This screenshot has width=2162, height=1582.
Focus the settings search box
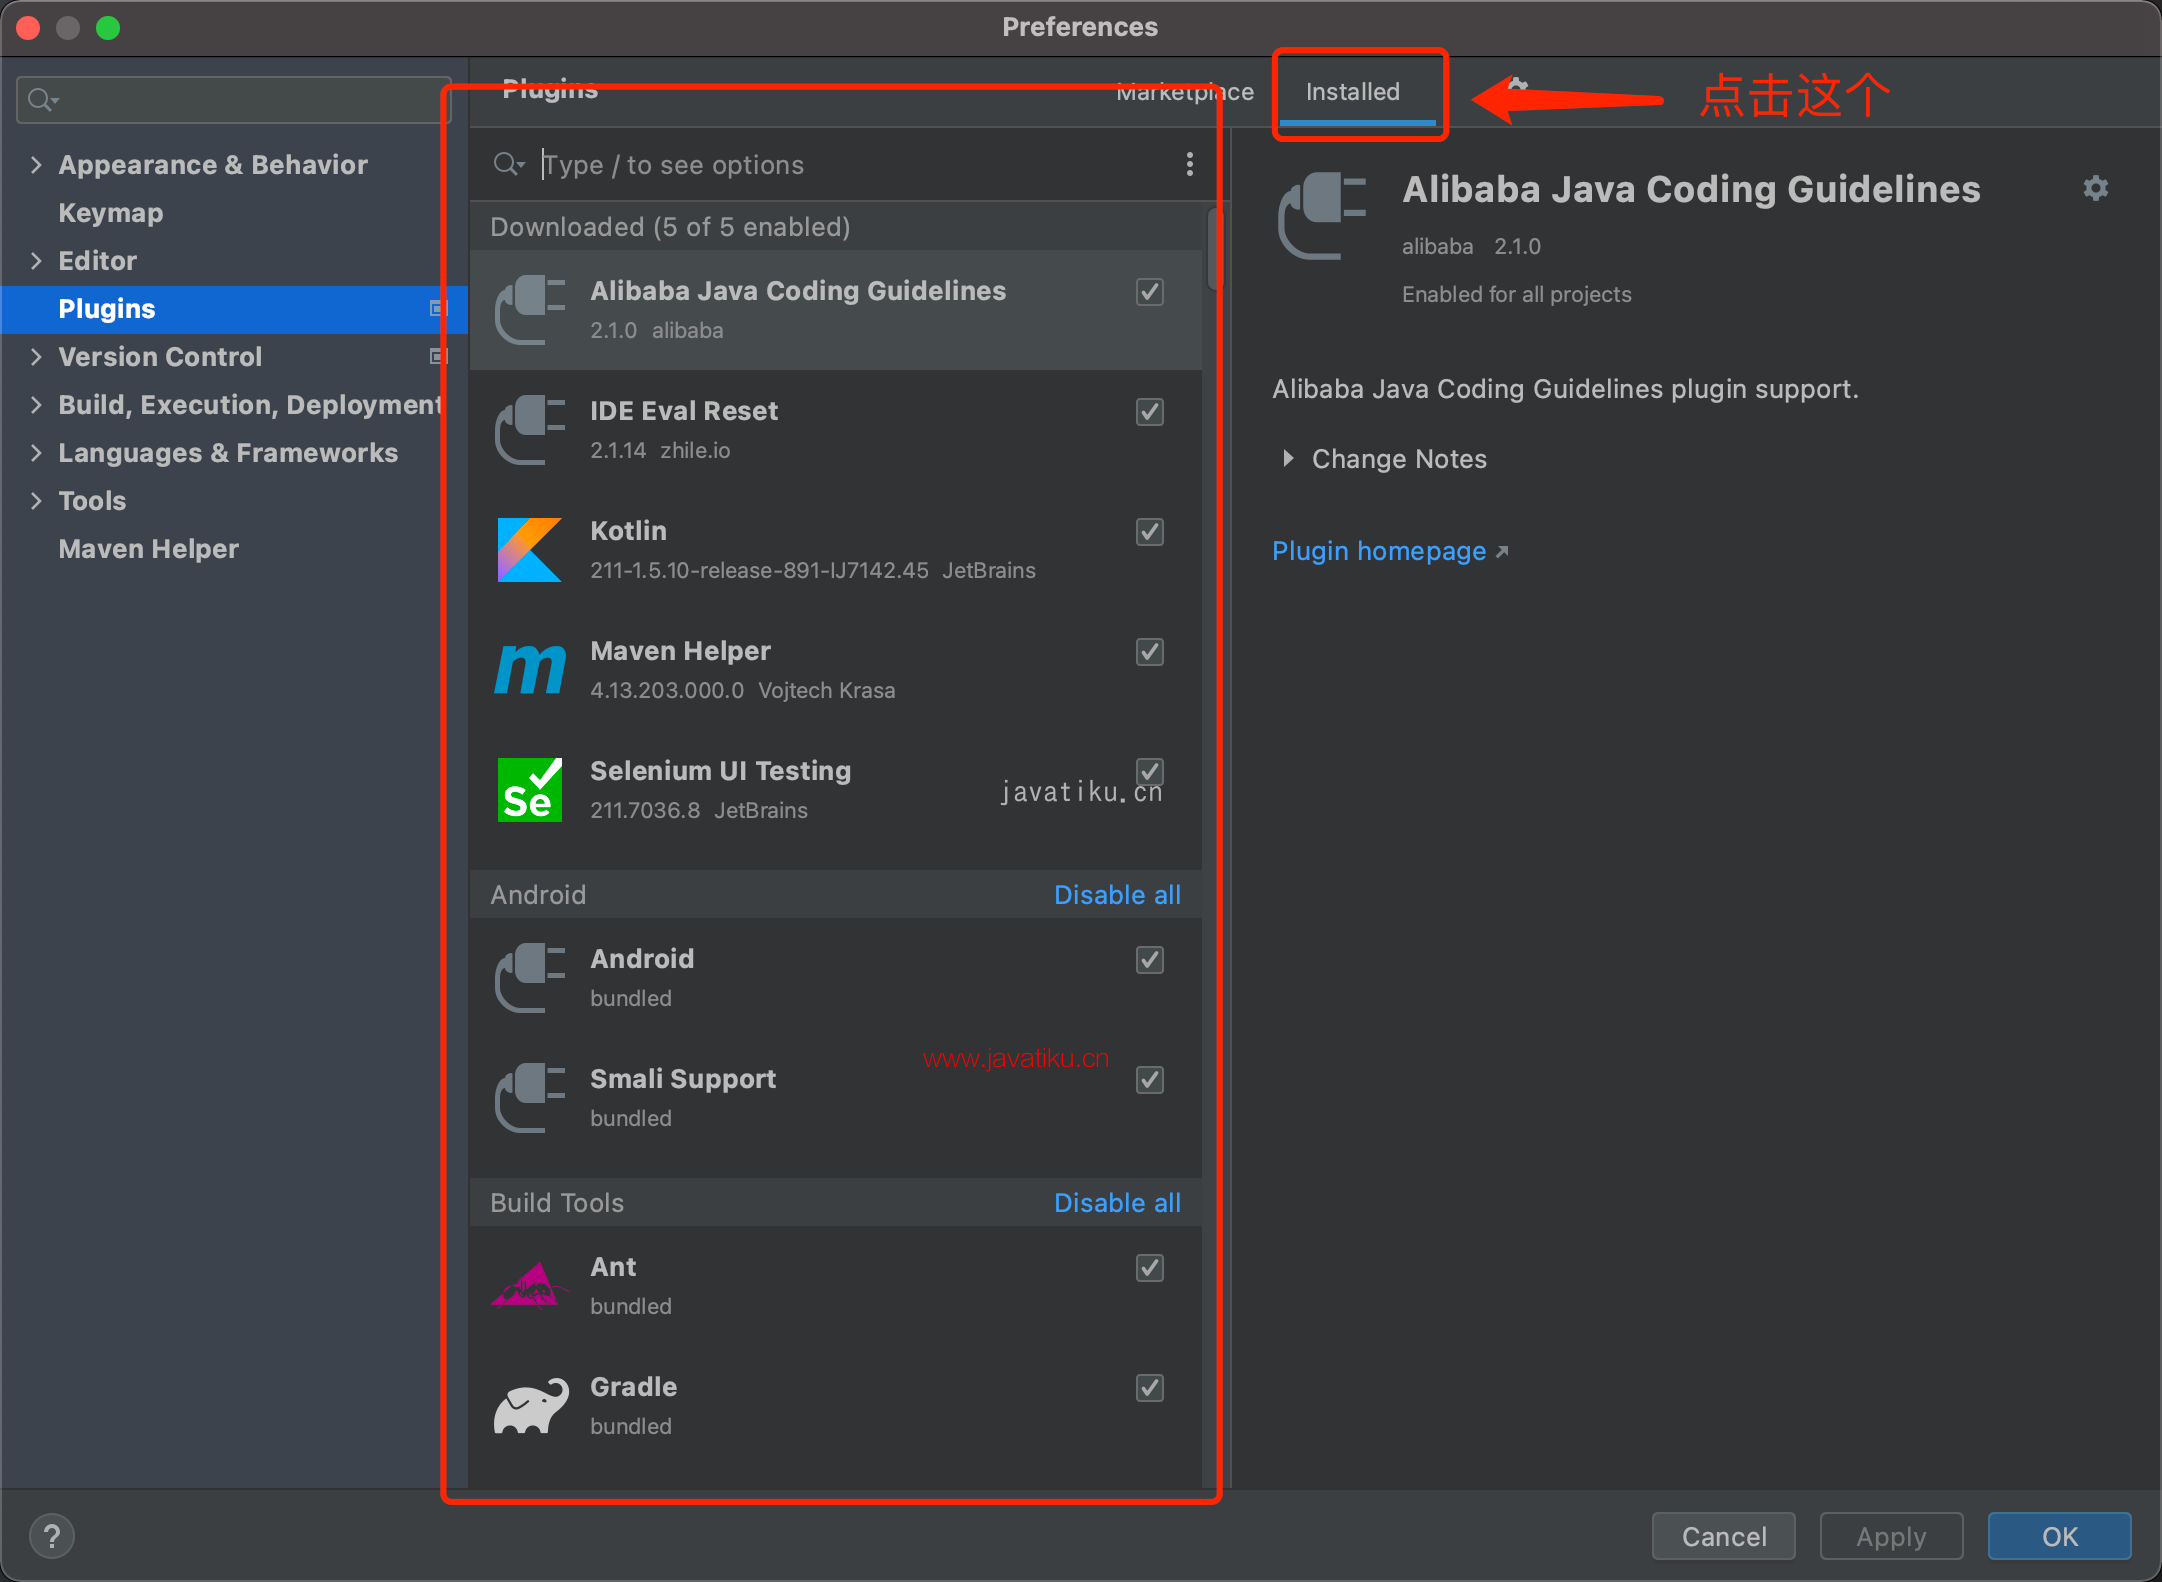[234, 100]
